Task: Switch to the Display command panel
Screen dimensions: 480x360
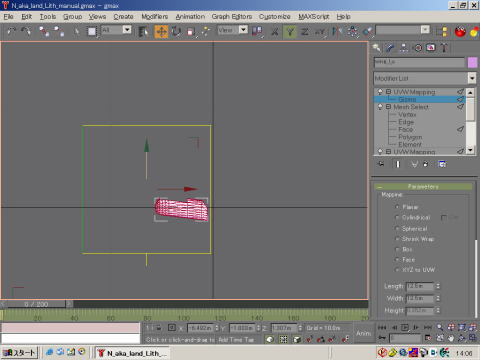Action: [431, 48]
